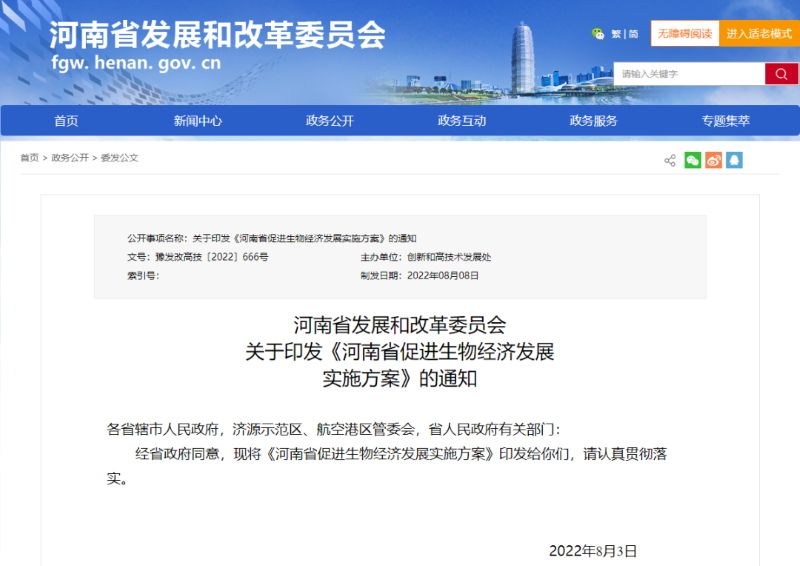The image size is (800, 566).
Task: Open the 新闻中心 navigation menu
Action: 198,121
